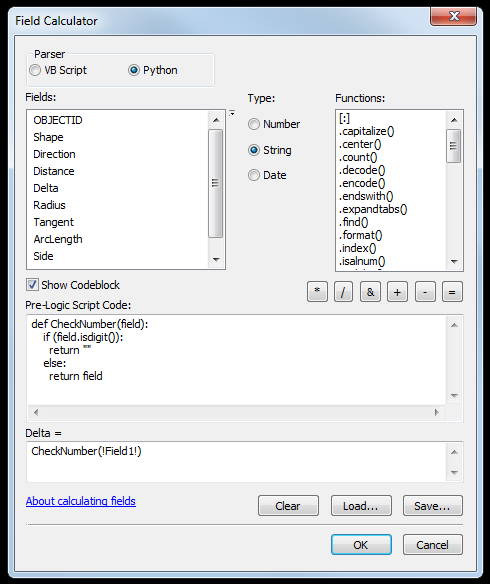490x584 pixels.
Task: Open the About calculating fields link
Action: (x=81, y=501)
